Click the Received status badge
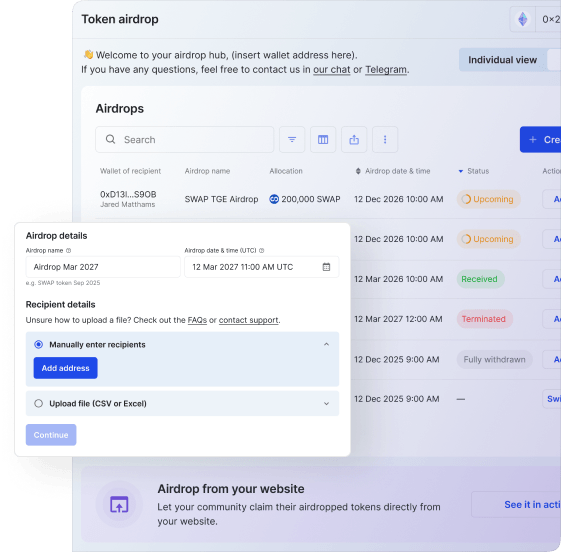Viewport: 561px width, 552px height. [480, 279]
